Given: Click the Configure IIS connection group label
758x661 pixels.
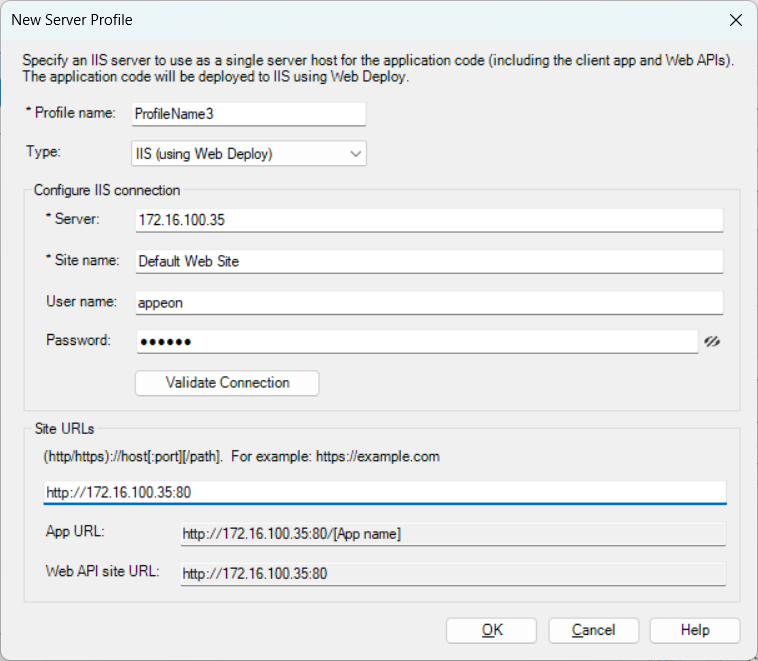Looking at the screenshot, I should (107, 190).
